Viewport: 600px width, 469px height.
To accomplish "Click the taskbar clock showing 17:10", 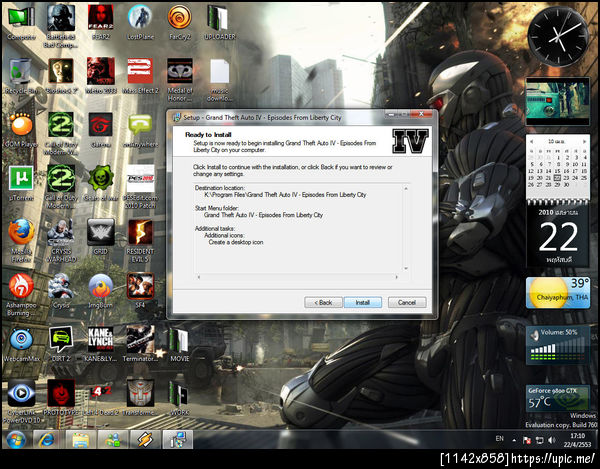I will pyautogui.click(x=577, y=440).
